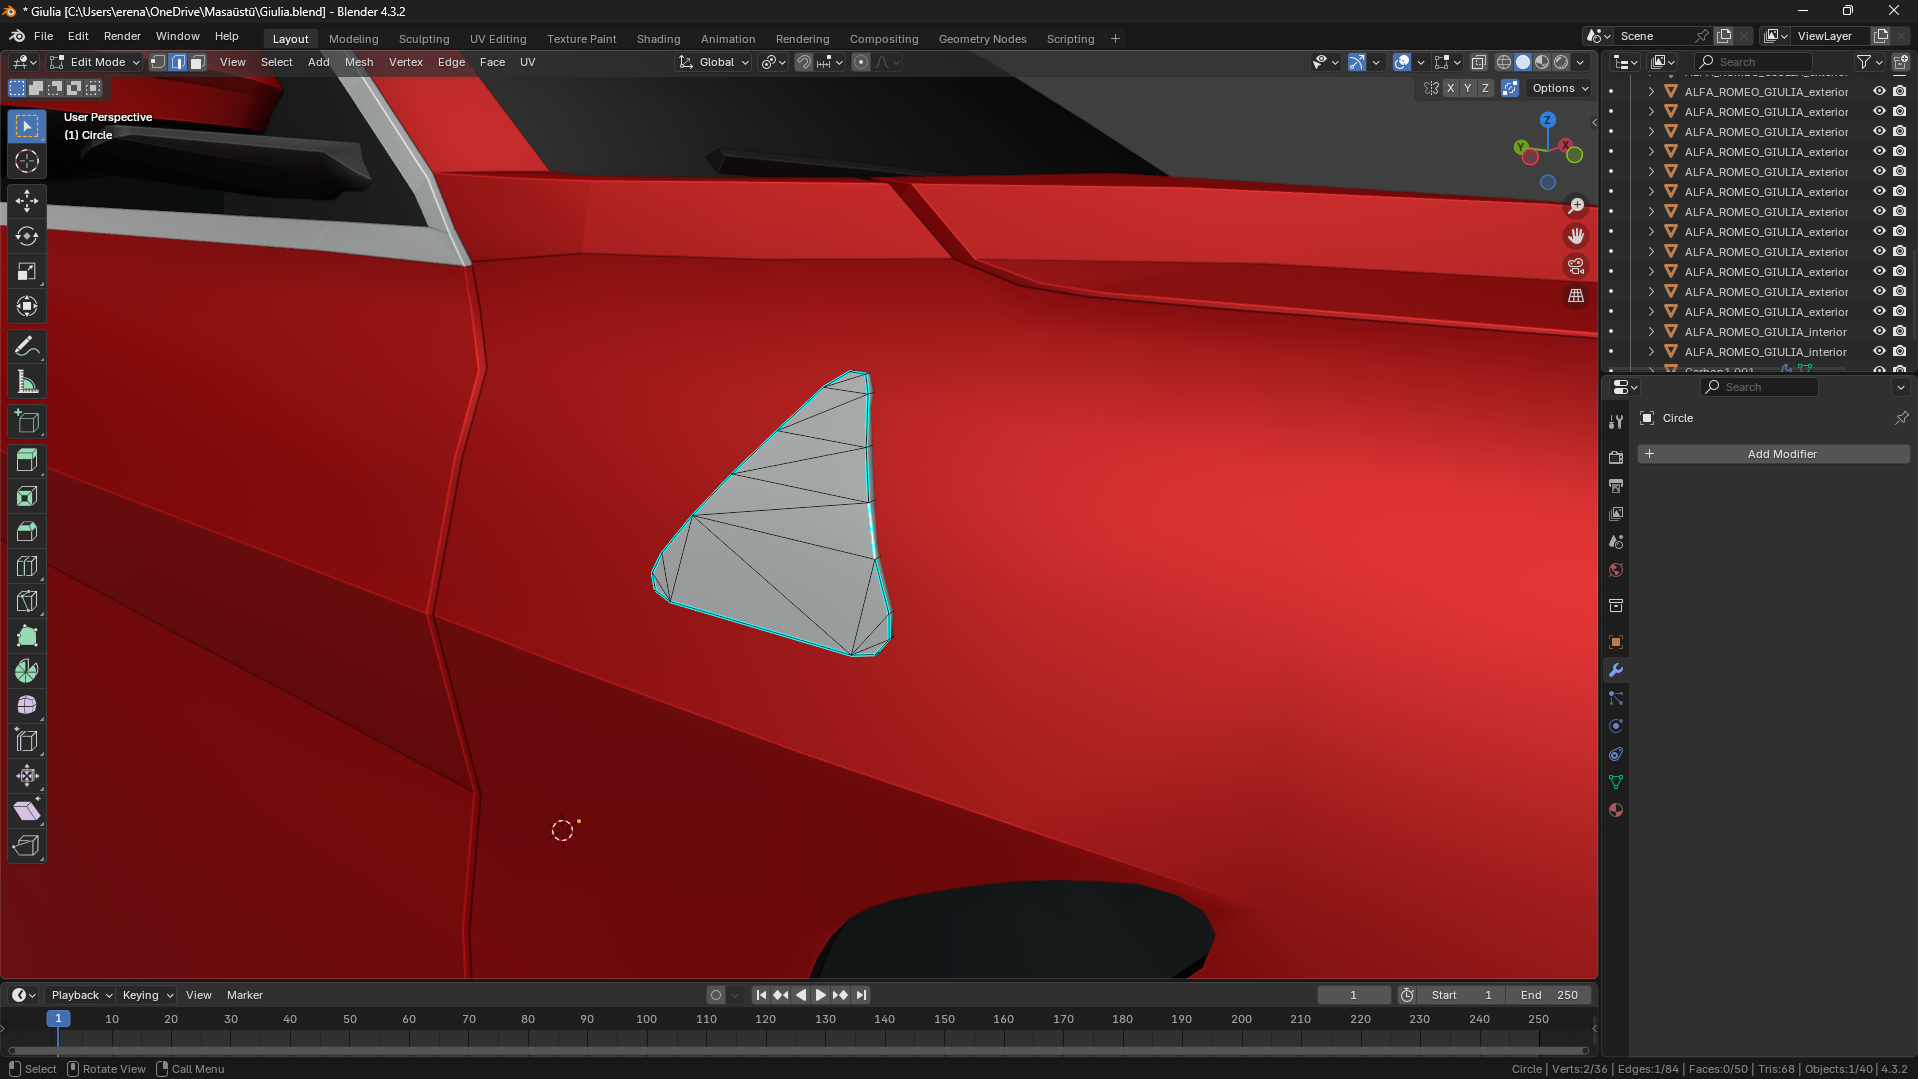Switch to wireframe viewport shading
Image resolution: width=1918 pixels, height=1079 pixels.
[1504, 62]
